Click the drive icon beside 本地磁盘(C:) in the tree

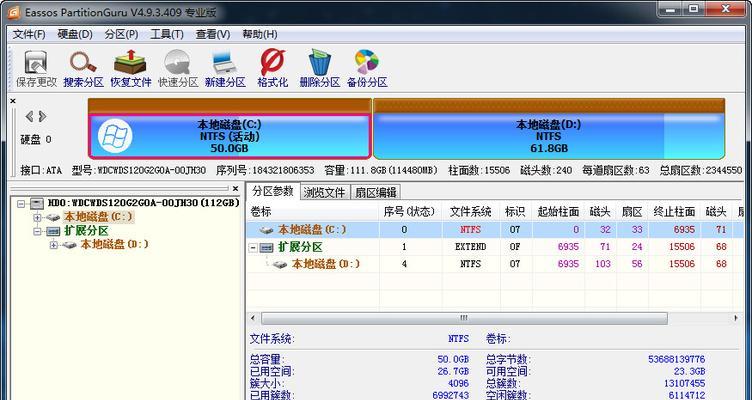(x=53, y=217)
